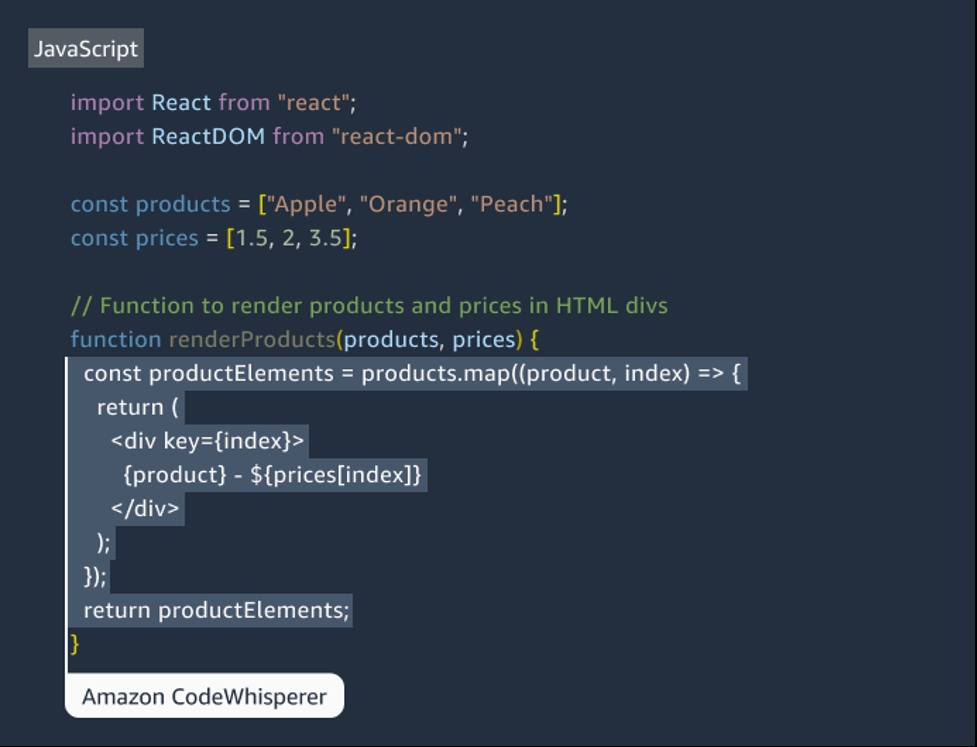Click the renderProducts function name
The height and width of the screenshot is (747, 977).
(252, 339)
